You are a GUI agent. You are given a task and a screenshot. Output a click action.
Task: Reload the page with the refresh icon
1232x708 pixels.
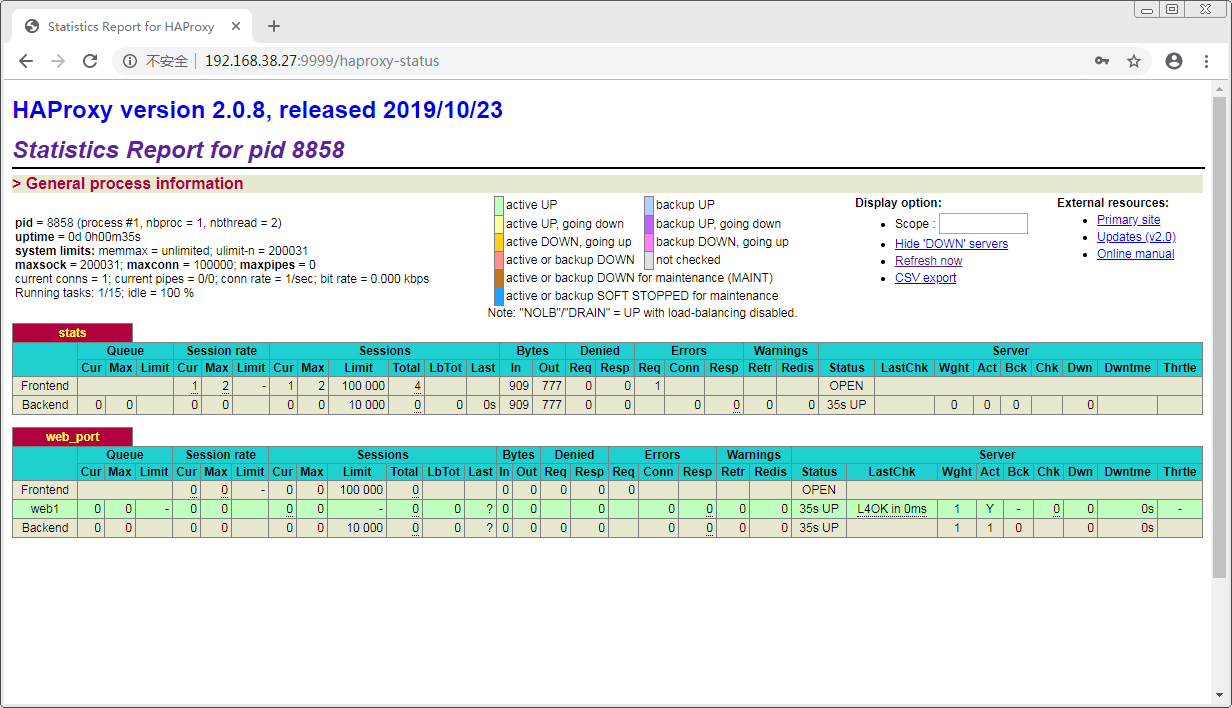[90, 61]
